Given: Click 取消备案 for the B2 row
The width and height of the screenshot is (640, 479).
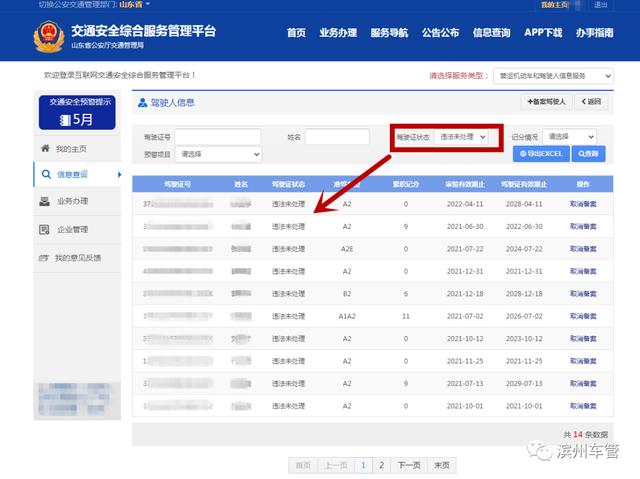Looking at the screenshot, I should [x=583, y=294].
